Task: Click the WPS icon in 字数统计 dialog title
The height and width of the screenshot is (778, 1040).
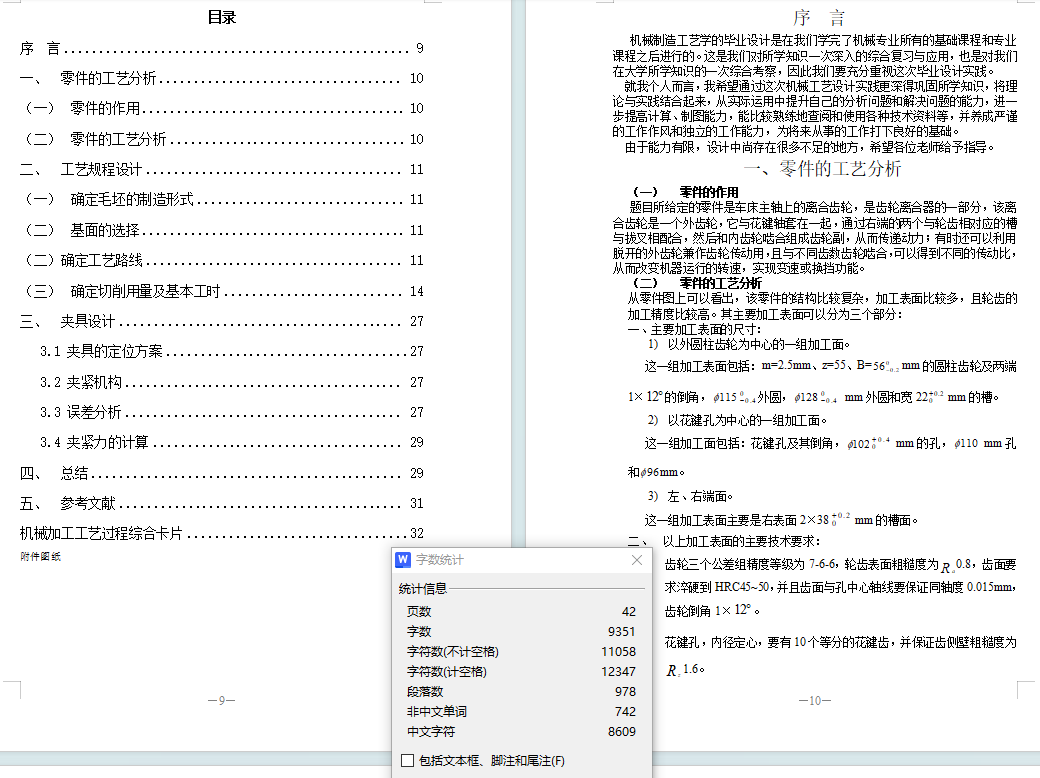Action: 403,560
